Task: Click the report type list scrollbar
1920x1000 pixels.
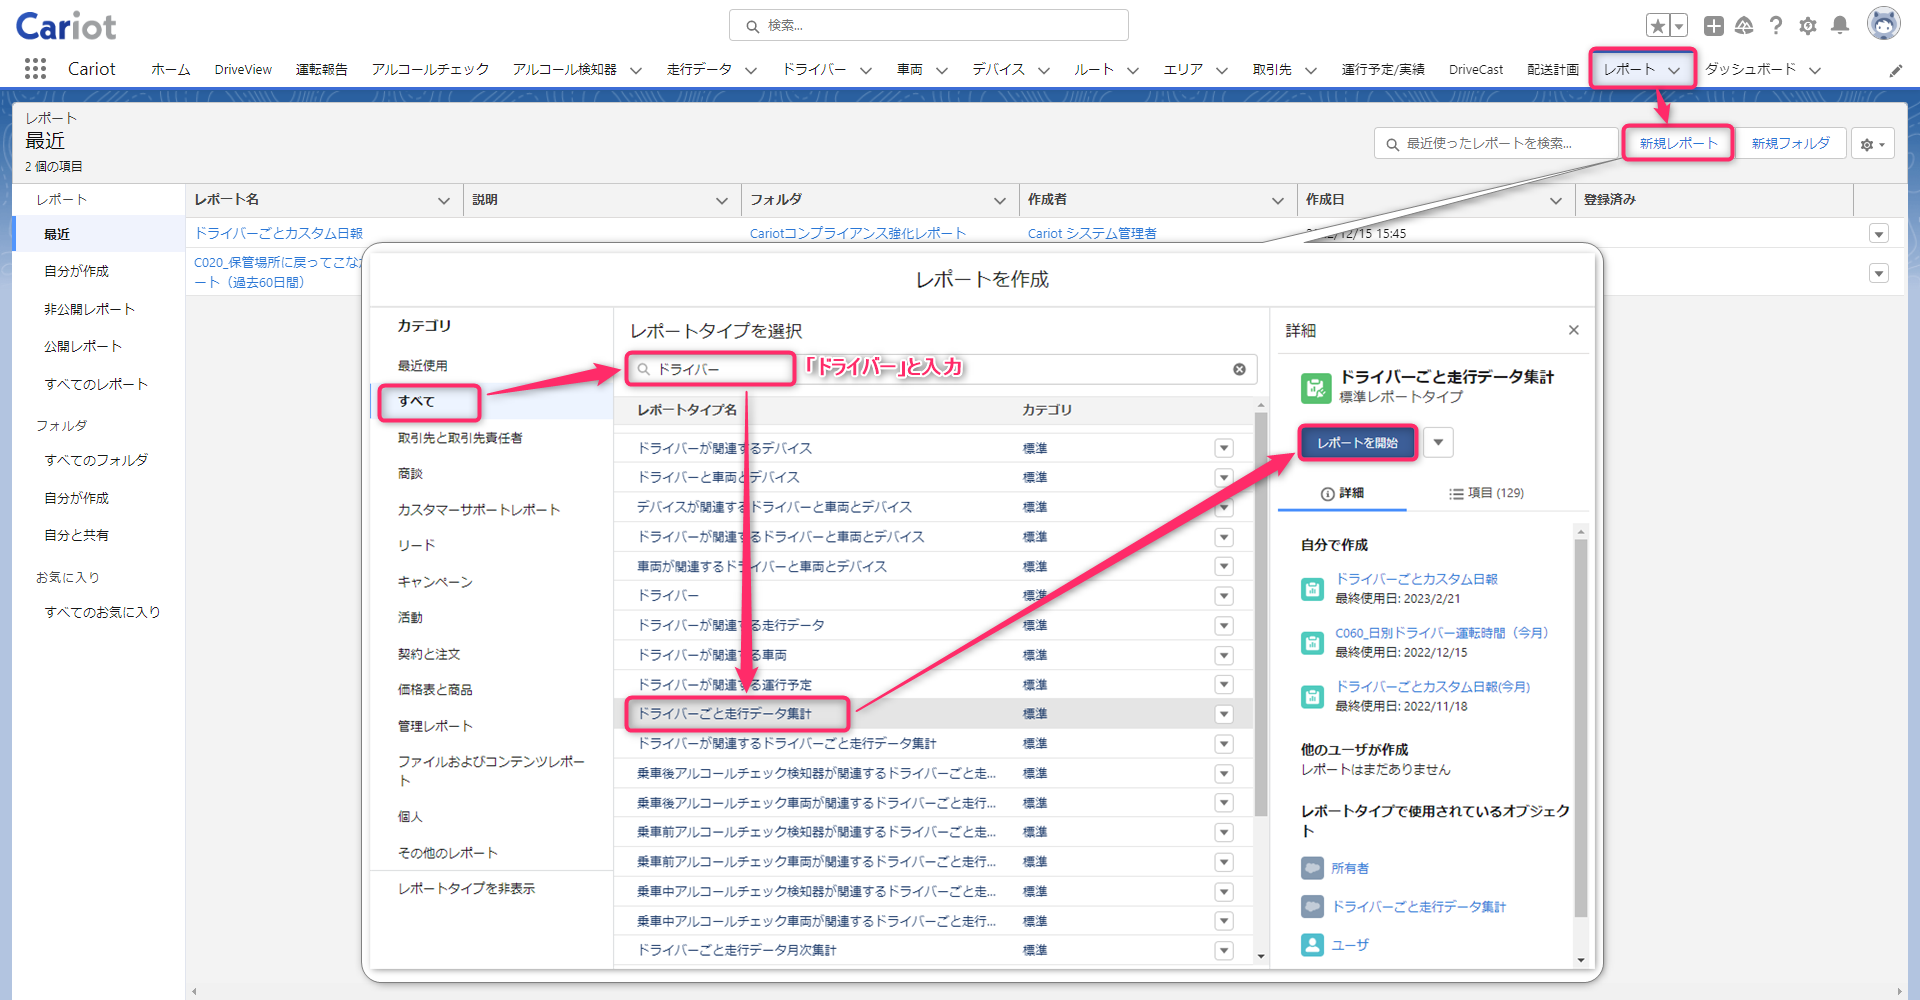Action: coord(1261,612)
